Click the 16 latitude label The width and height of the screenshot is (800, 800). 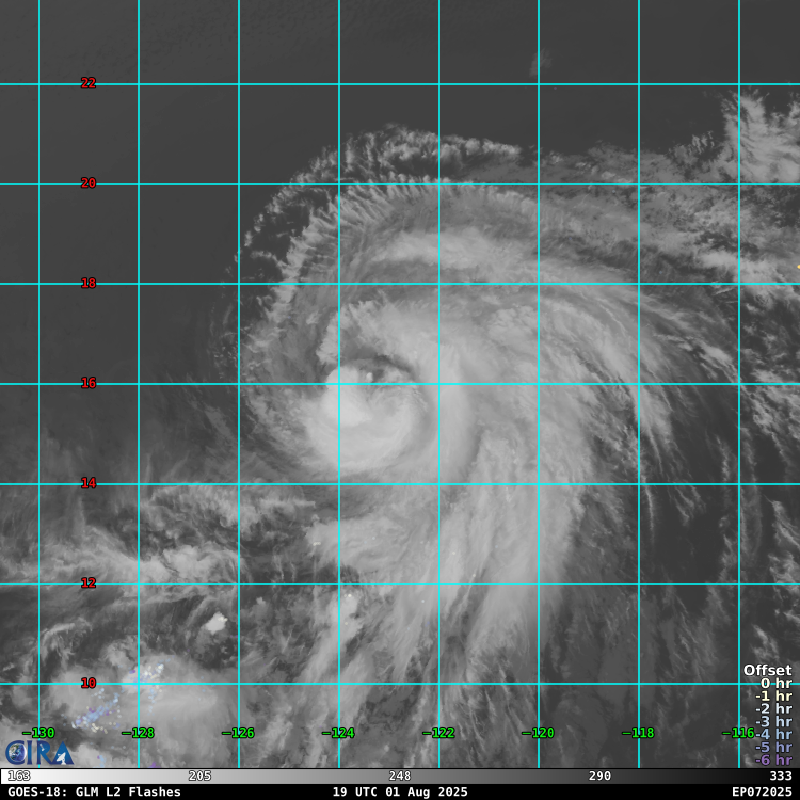pos(88,383)
